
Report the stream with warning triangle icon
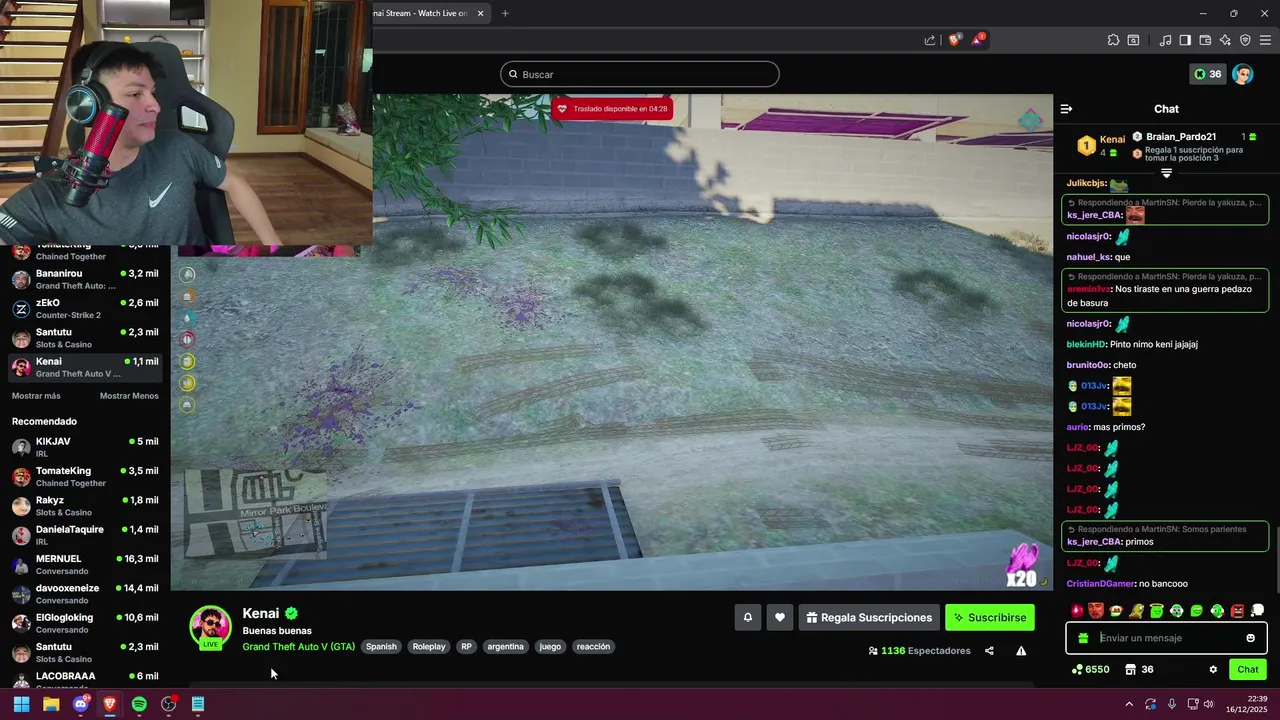[1021, 651]
